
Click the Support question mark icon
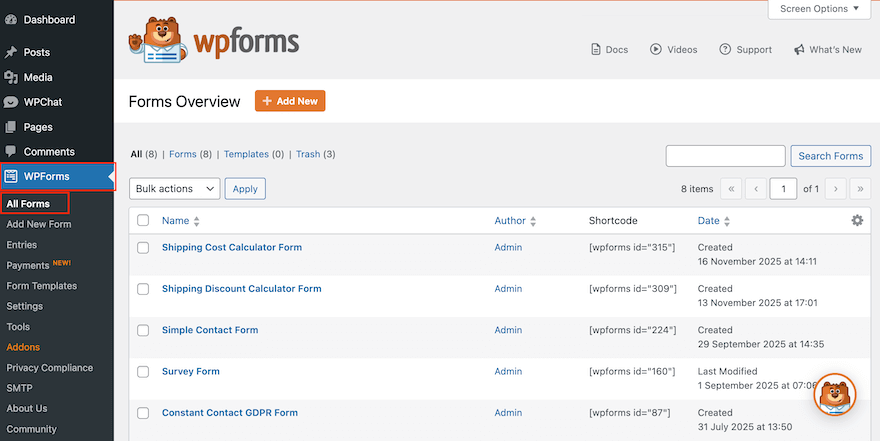pos(725,49)
